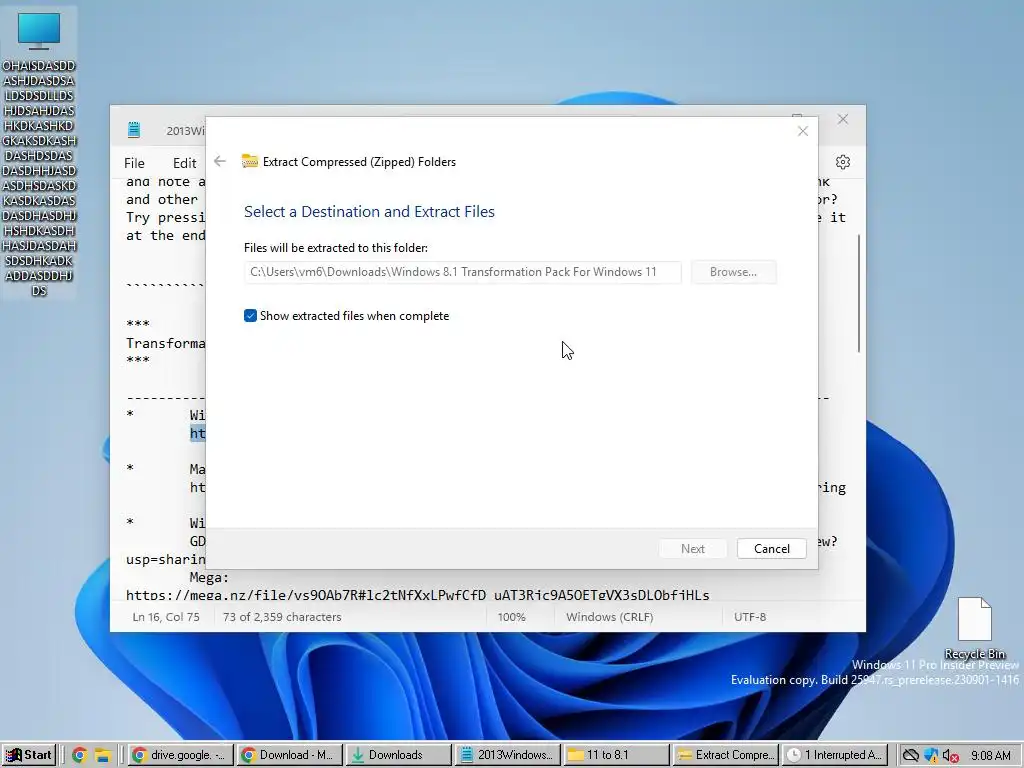Select the computer monitor desktop icon

point(39,153)
